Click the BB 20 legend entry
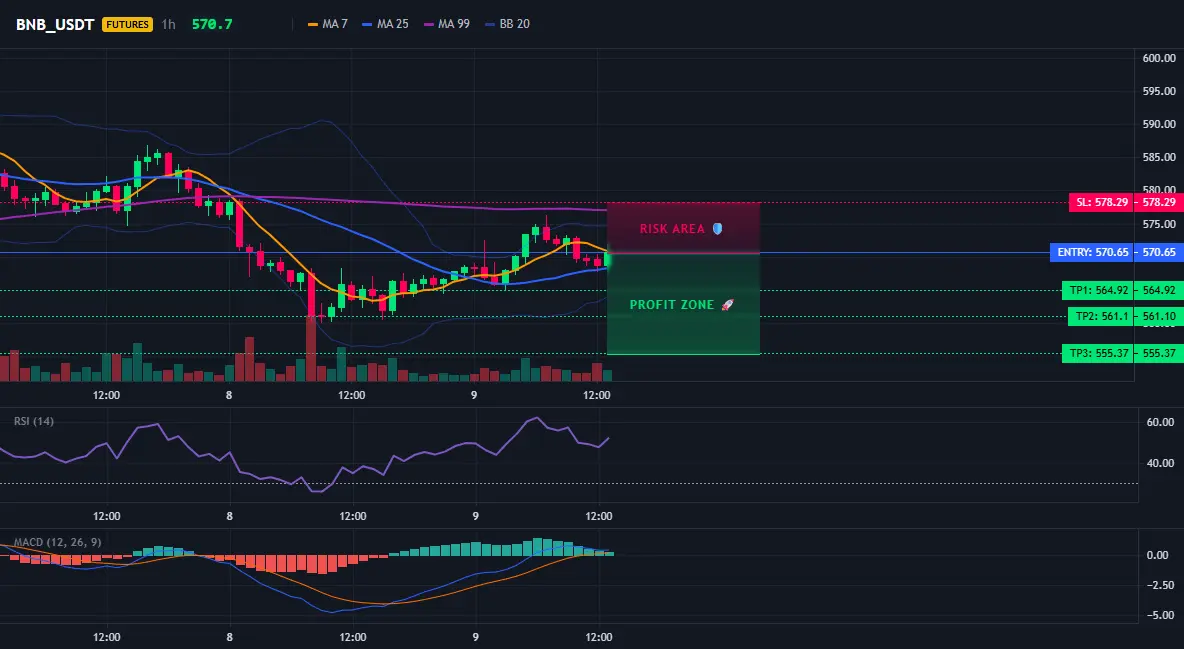 (507, 24)
